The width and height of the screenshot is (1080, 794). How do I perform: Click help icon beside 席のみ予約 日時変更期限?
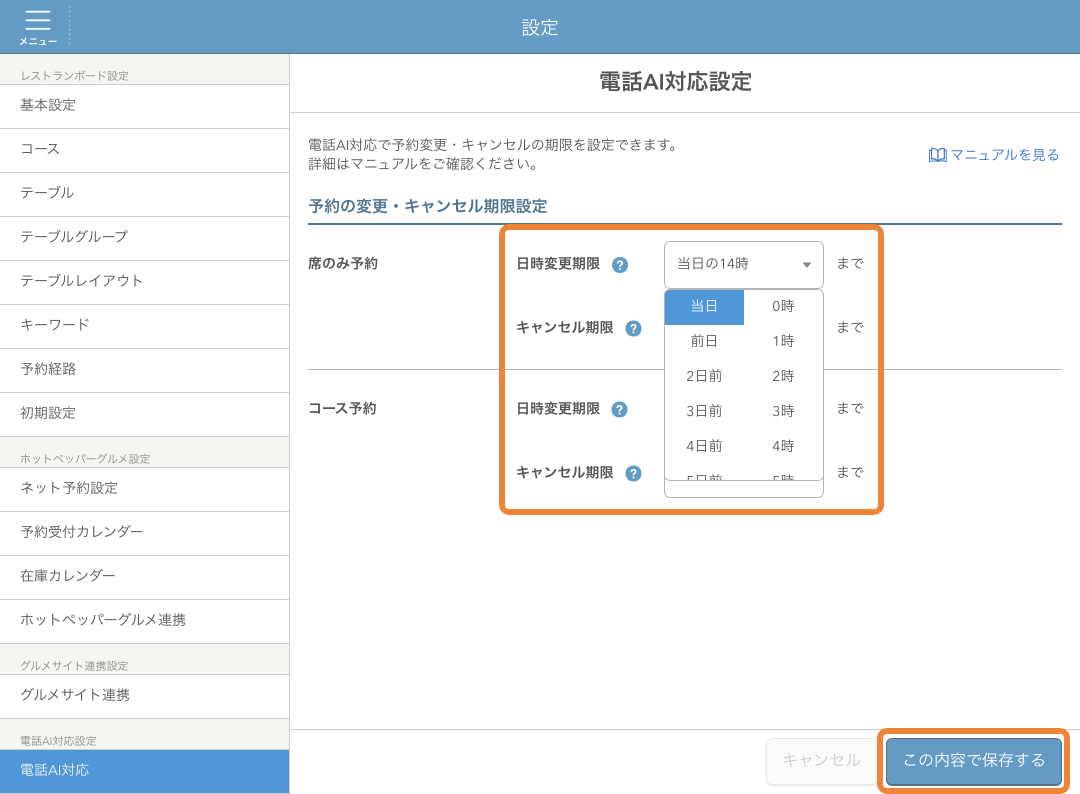[x=620, y=265]
